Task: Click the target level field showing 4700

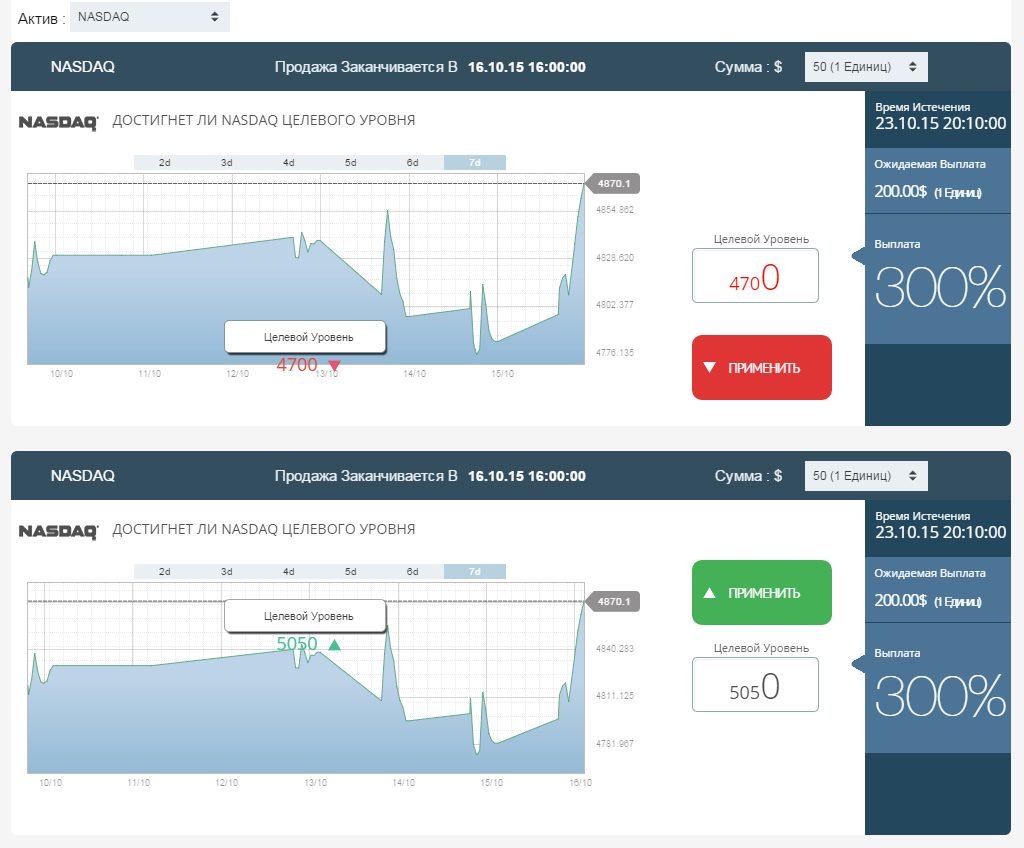Action: (755, 276)
